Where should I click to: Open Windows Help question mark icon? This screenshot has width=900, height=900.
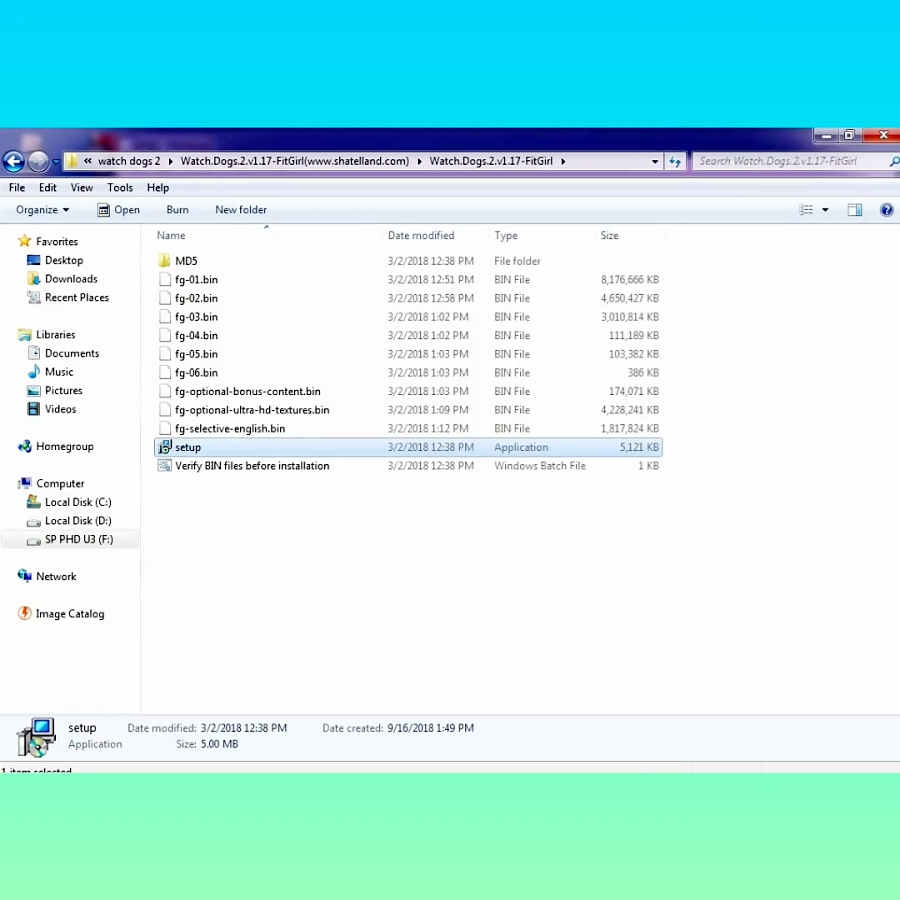[x=886, y=210]
